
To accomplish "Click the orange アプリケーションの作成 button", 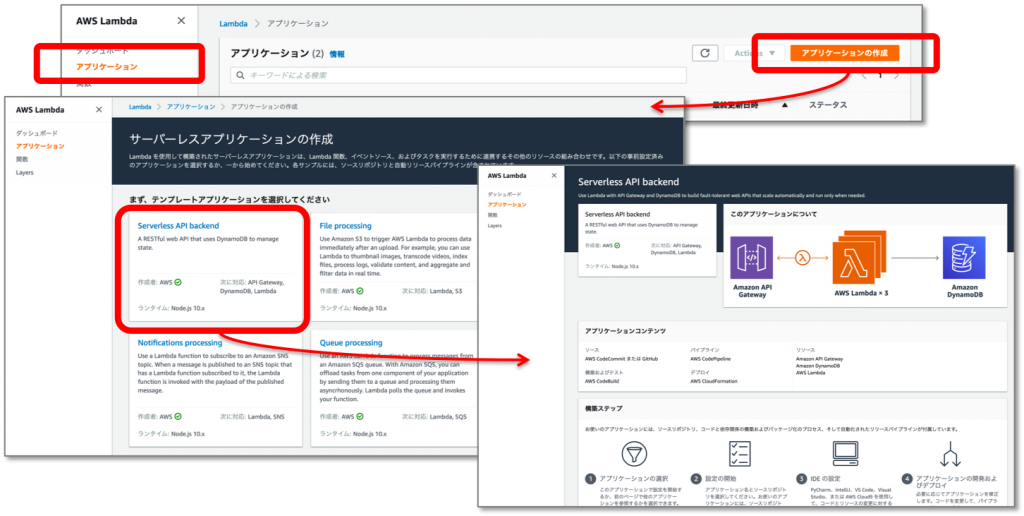I will tap(844, 53).
